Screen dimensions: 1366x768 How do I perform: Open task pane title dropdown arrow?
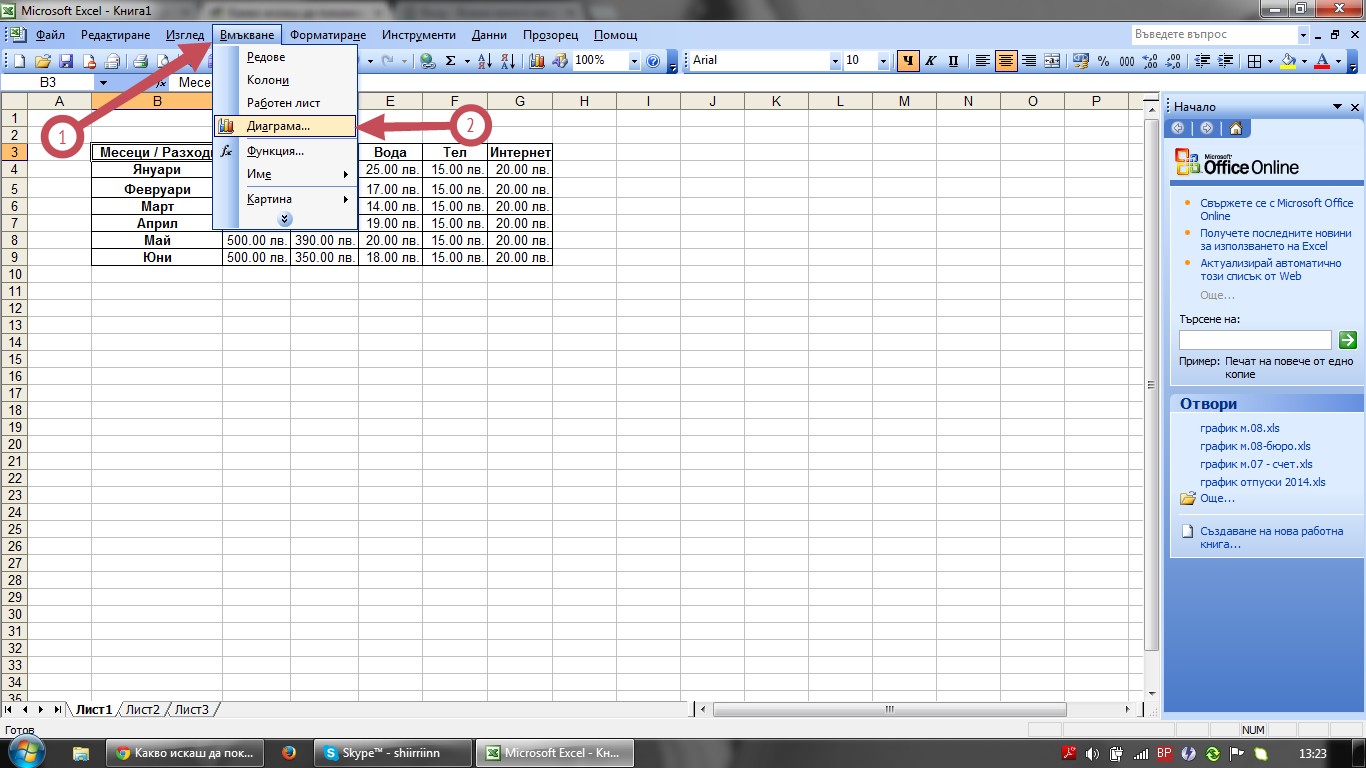1337,107
